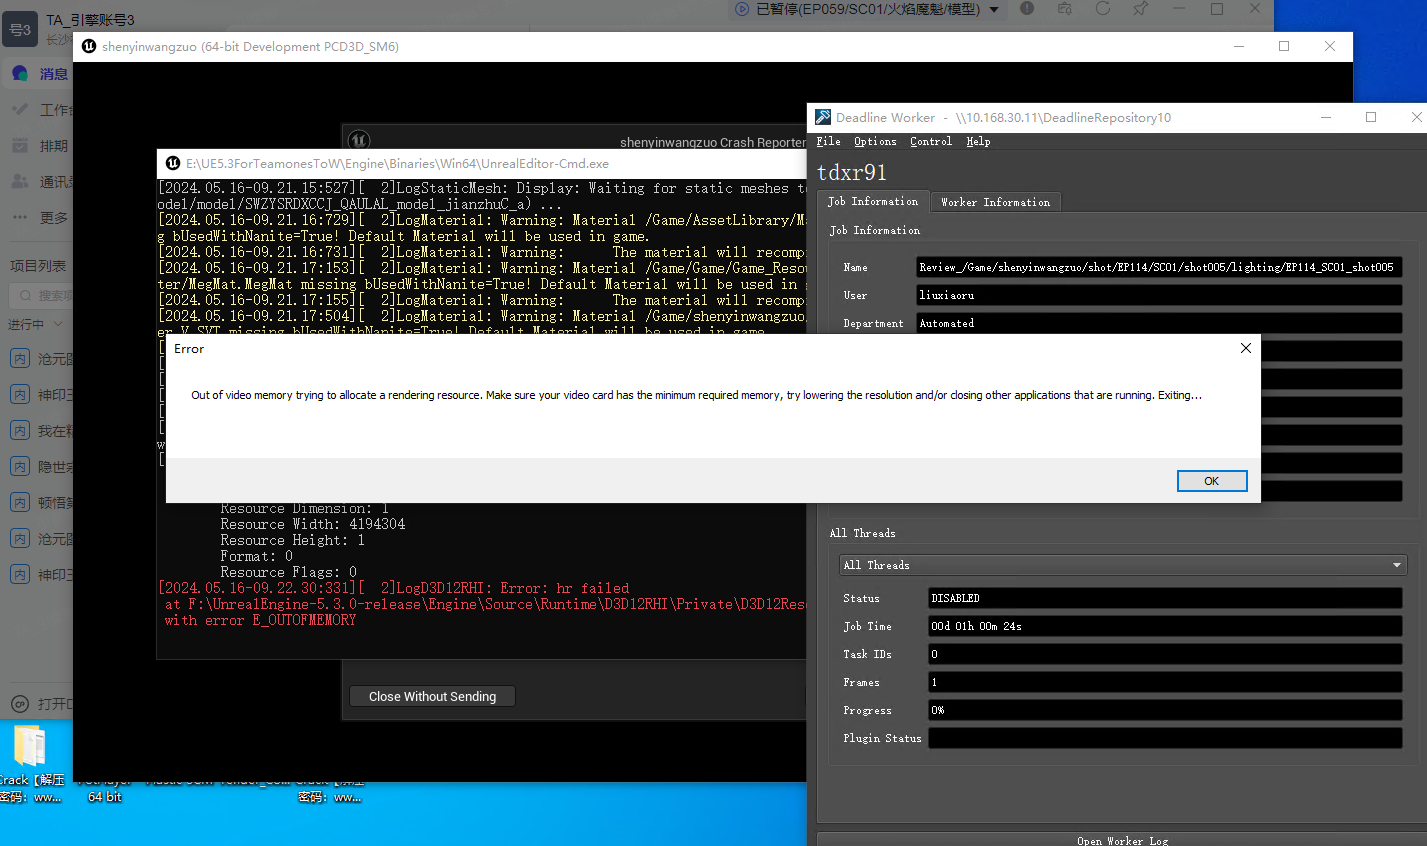The width and height of the screenshot is (1427, 846).
Task: Open the File menu in Deadline Worker
Action: 828,142
